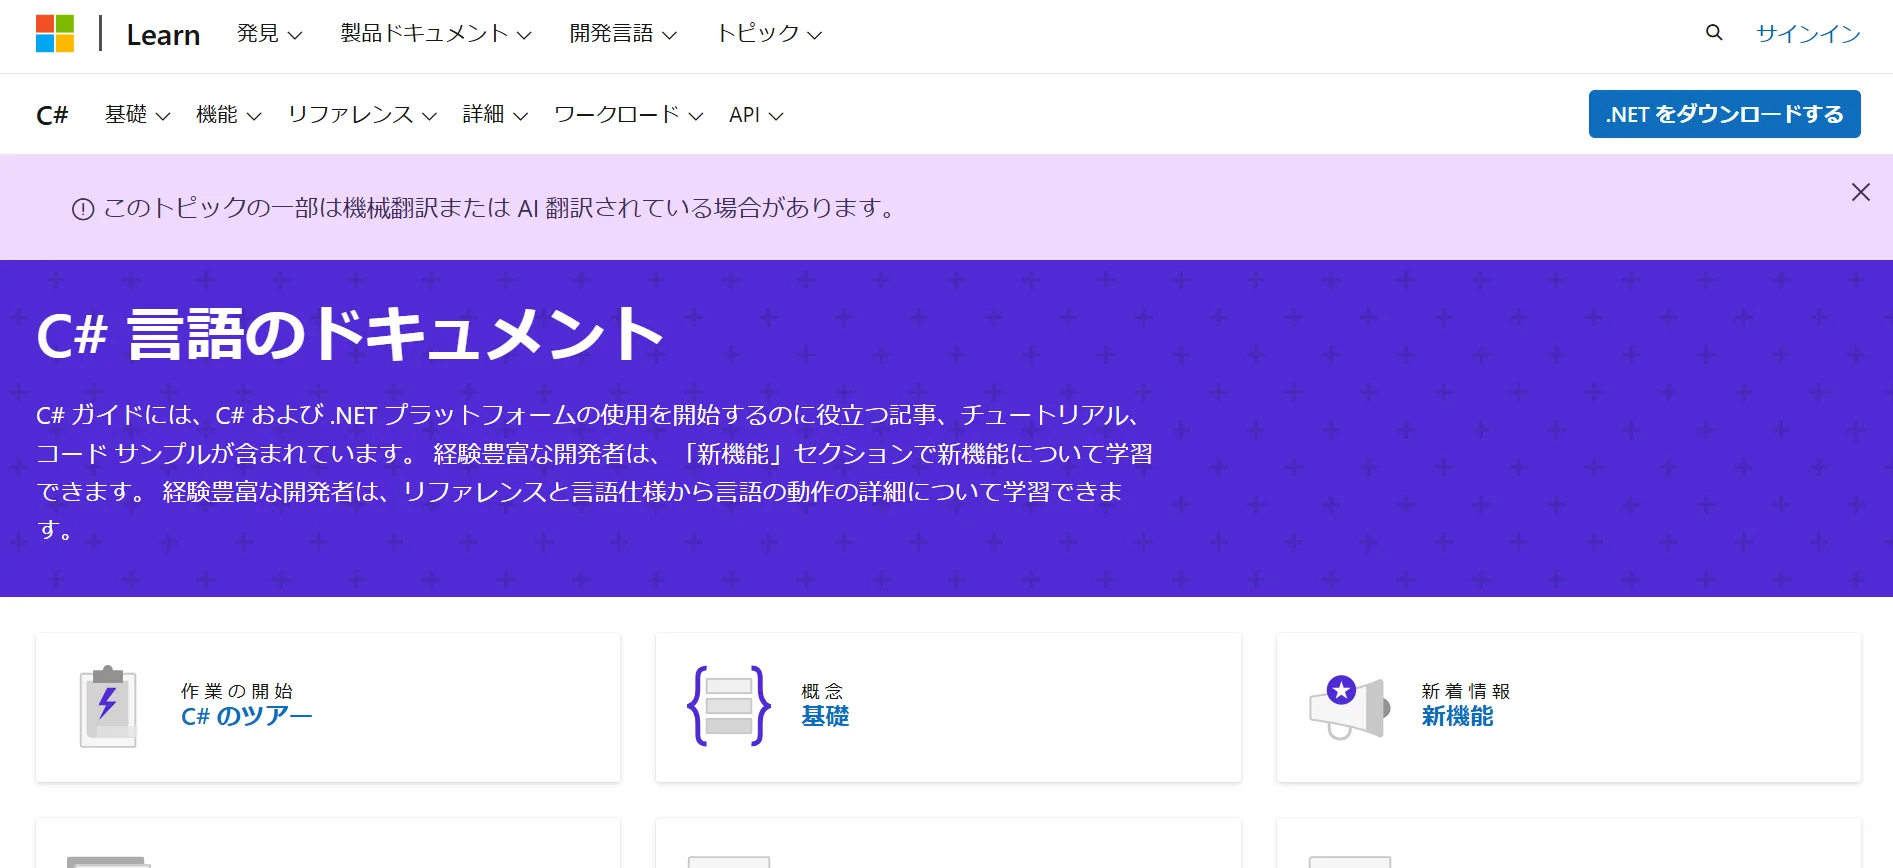1893x868 pixels.
Task: Open the C# のツアー link
Action: click(x=246, y=717)
